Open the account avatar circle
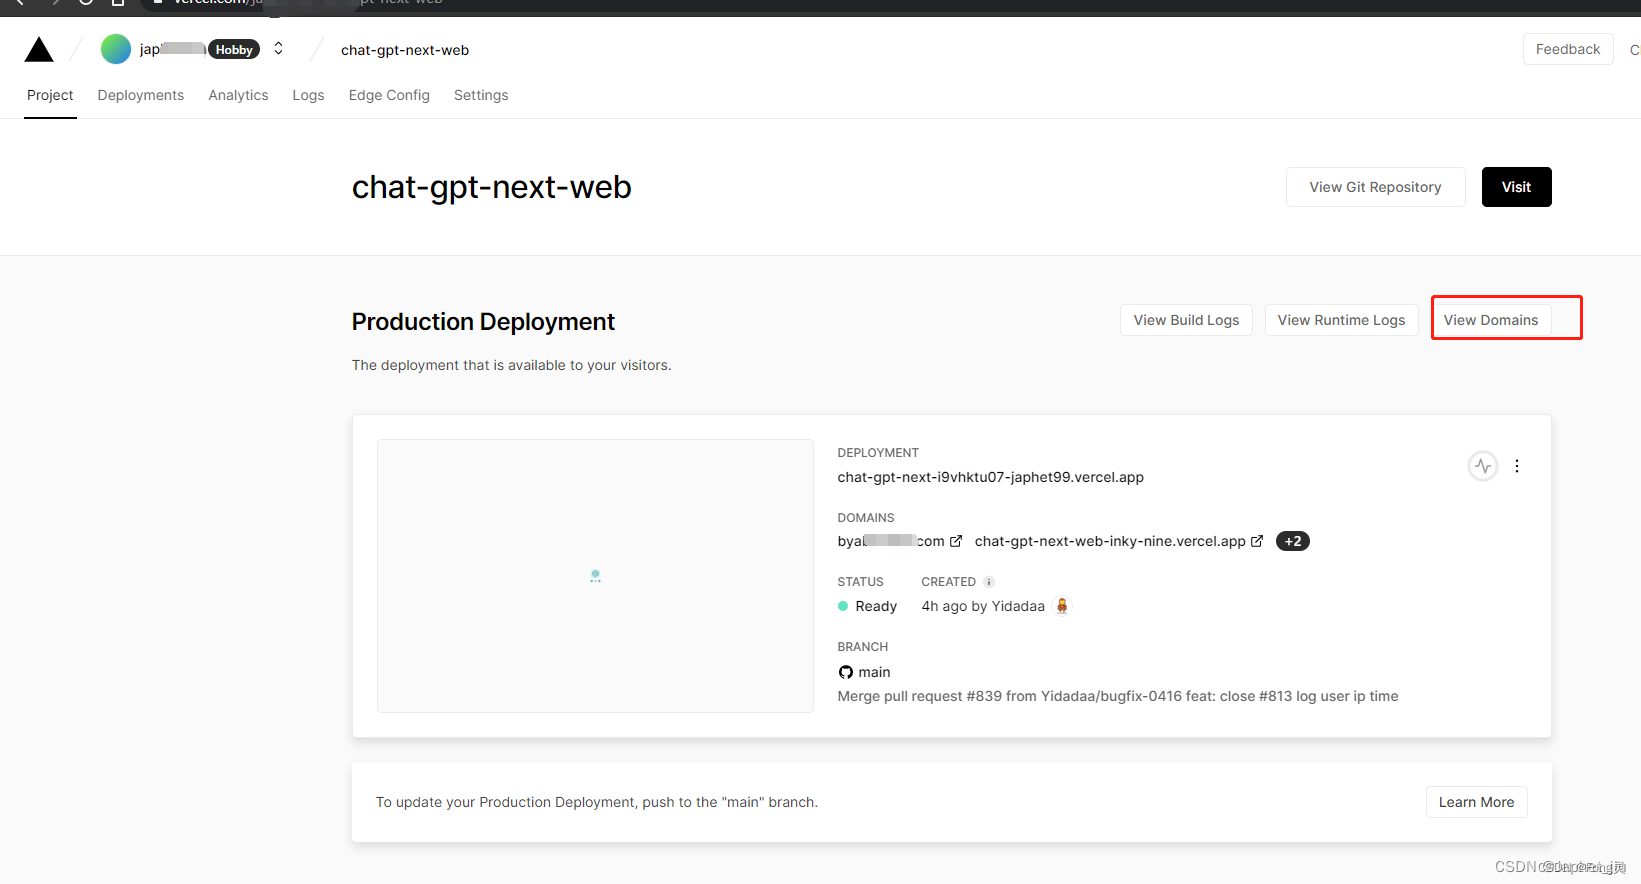 pos(116,49)
